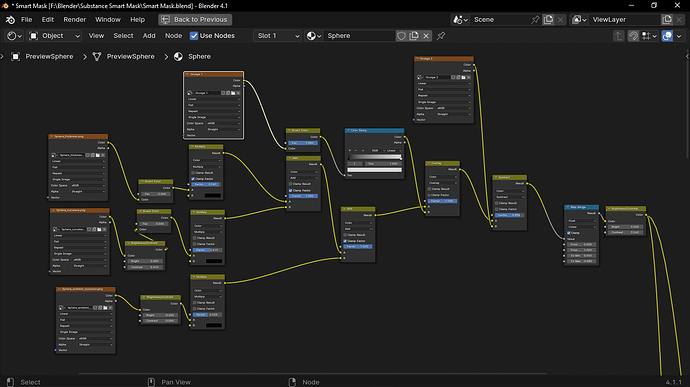Open overlay options dropdown arrow
690x387 pixels.
coord(679,36)
